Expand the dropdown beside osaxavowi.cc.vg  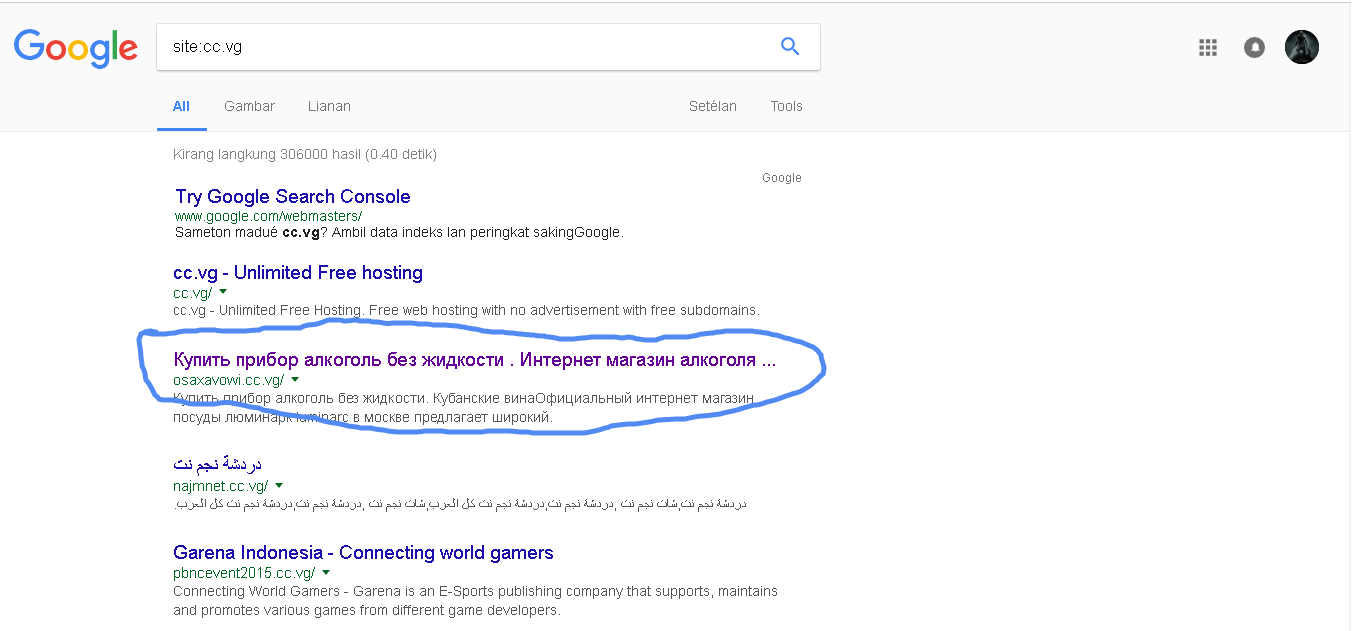pyautogui.click(x=295, y=380)
